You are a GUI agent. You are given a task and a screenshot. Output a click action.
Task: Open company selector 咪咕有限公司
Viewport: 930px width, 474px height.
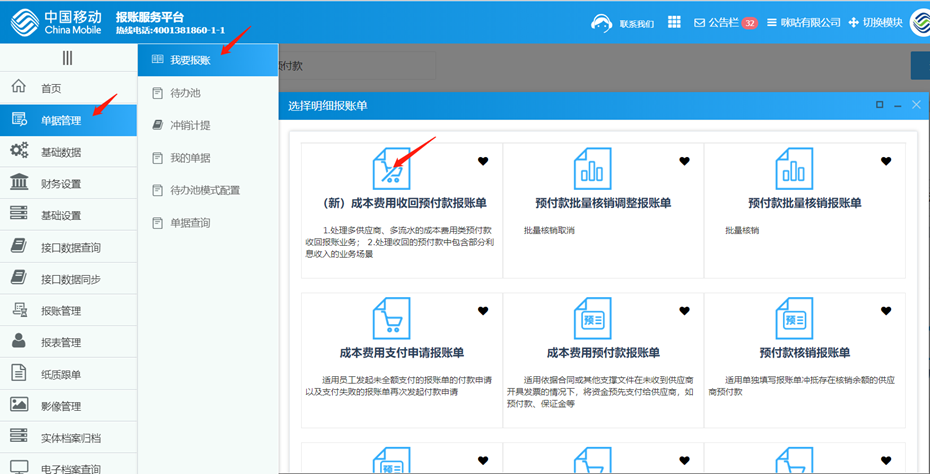click(804, 23)
